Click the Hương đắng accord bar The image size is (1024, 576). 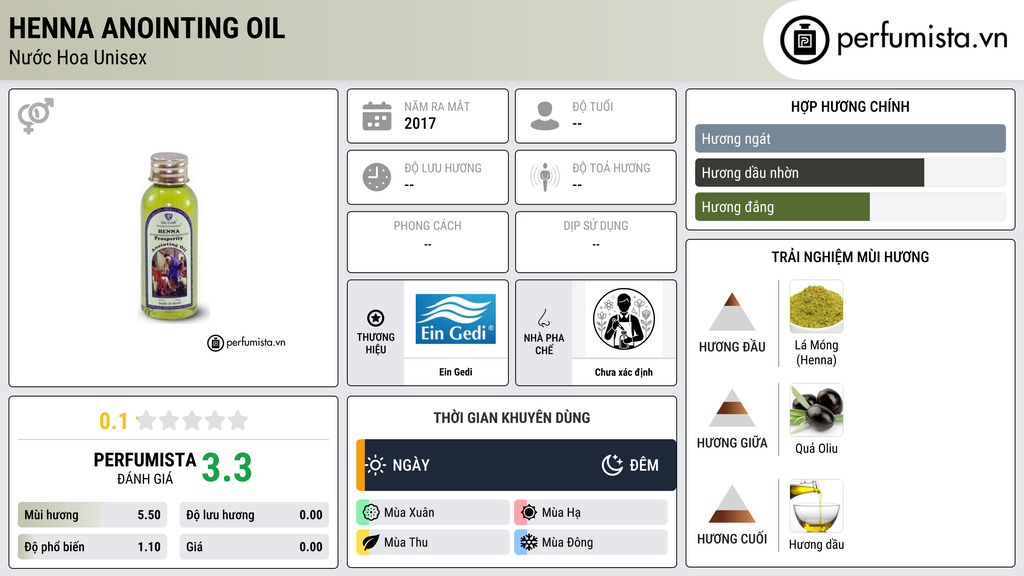(850, 207)
